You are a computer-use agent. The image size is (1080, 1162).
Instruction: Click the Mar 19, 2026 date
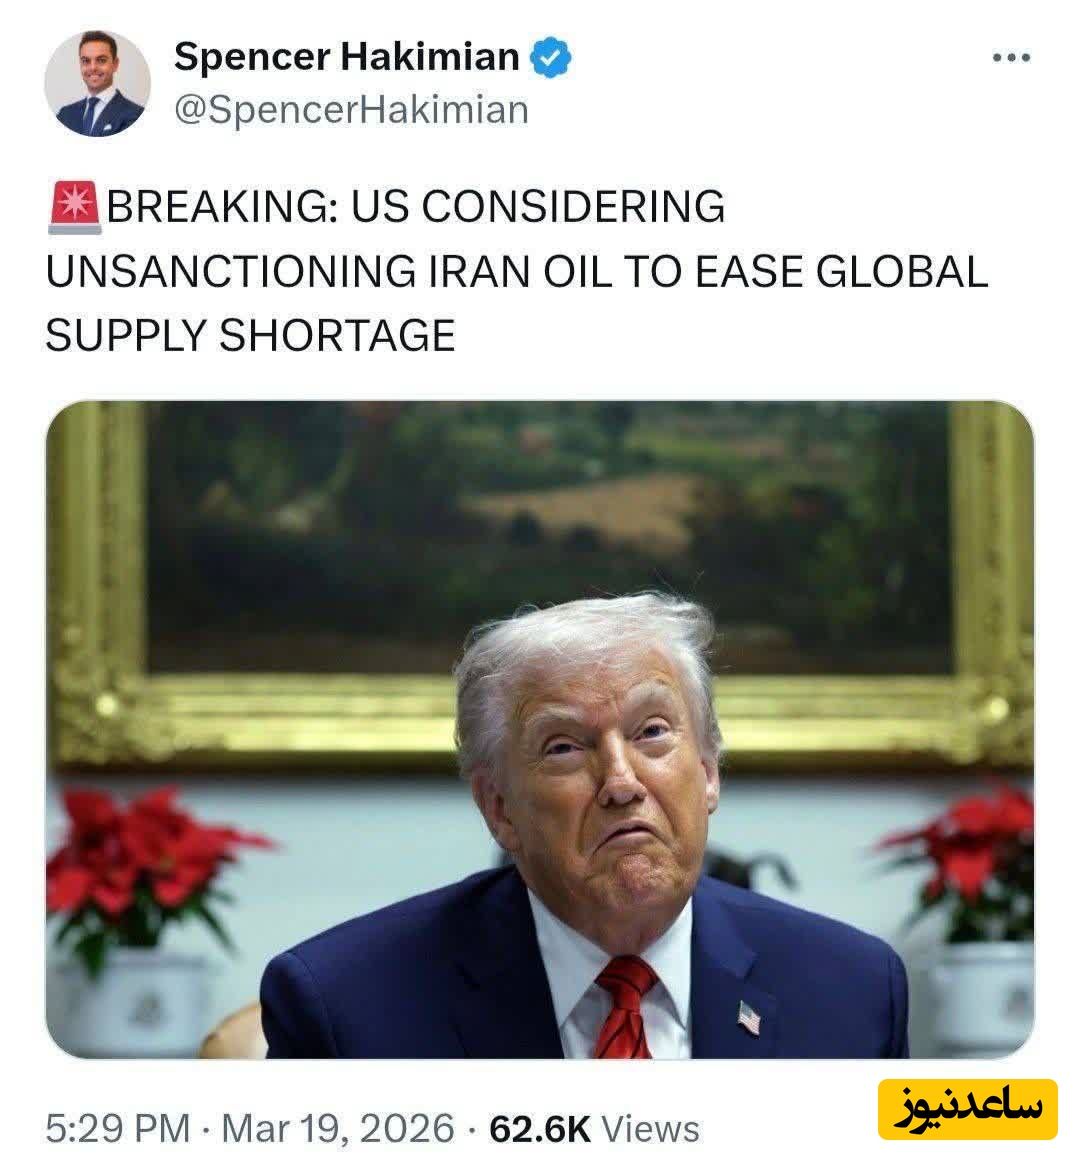click(x=338, y=1129)
